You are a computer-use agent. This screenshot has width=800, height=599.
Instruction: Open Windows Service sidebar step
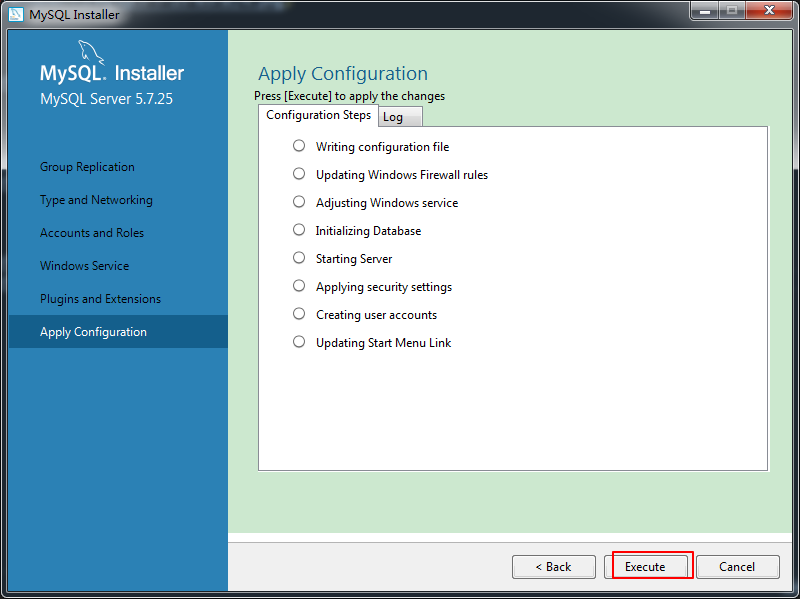point(84,266)
